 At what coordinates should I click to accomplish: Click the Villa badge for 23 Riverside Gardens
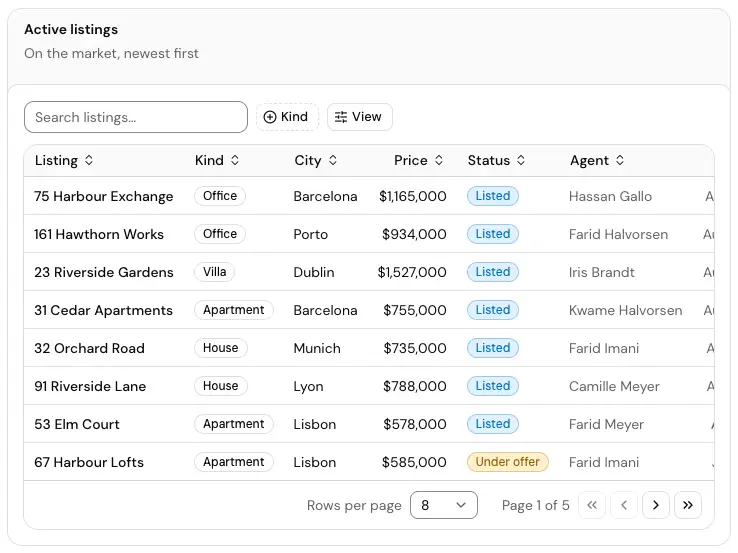[x=215, y=272]
